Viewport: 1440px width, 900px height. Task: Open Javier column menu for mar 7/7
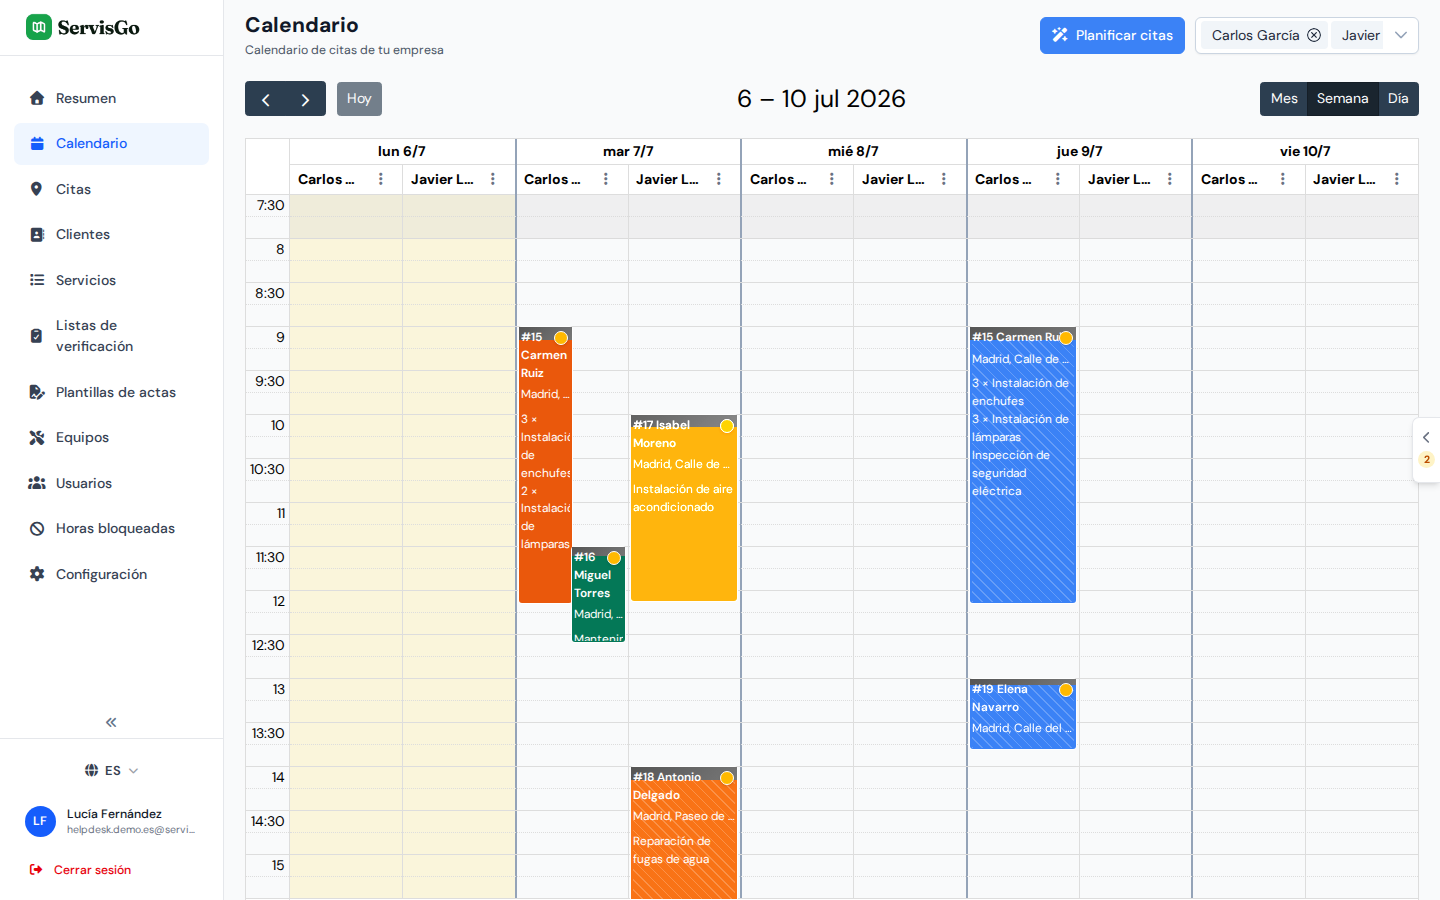click(x=719, y=179)
